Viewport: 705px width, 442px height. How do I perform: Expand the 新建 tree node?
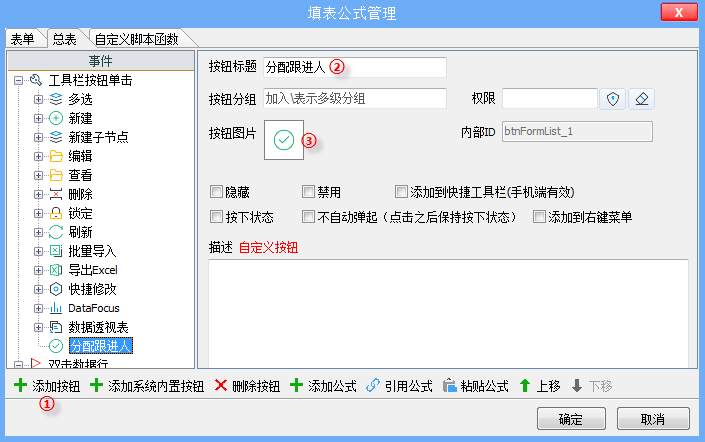pyautogui.click(x=38, y=118)
